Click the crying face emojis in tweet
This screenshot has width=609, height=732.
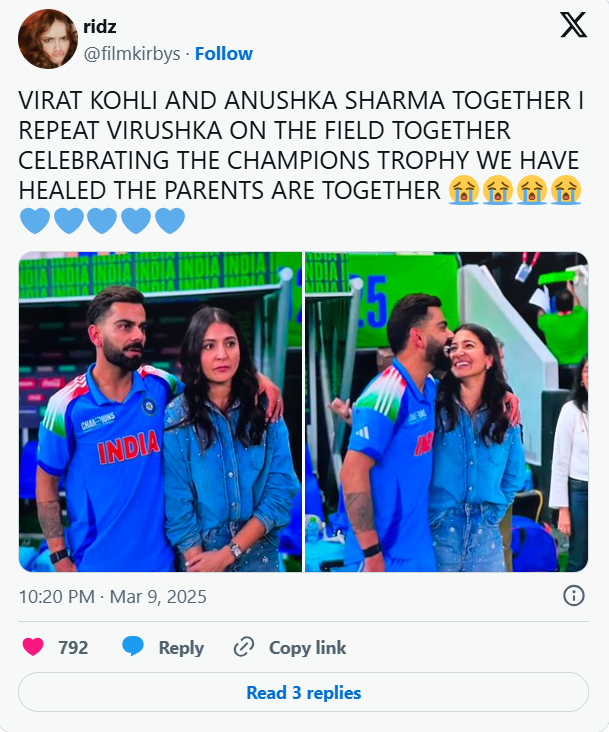click(x=515, y=190)
